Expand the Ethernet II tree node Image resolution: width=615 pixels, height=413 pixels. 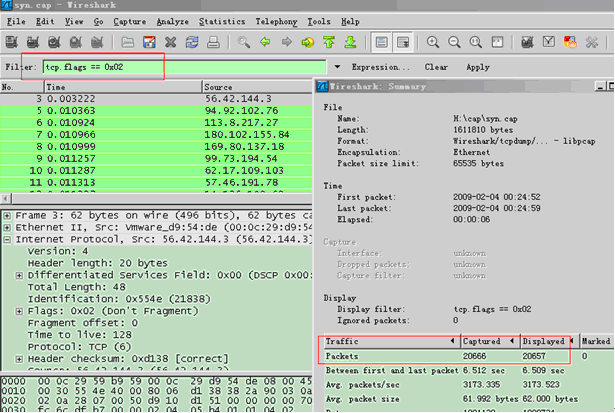point(7,227)
